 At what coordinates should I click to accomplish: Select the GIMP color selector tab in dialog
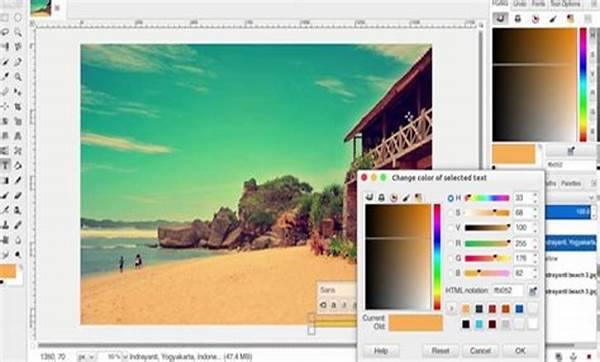tap(369, 197)
